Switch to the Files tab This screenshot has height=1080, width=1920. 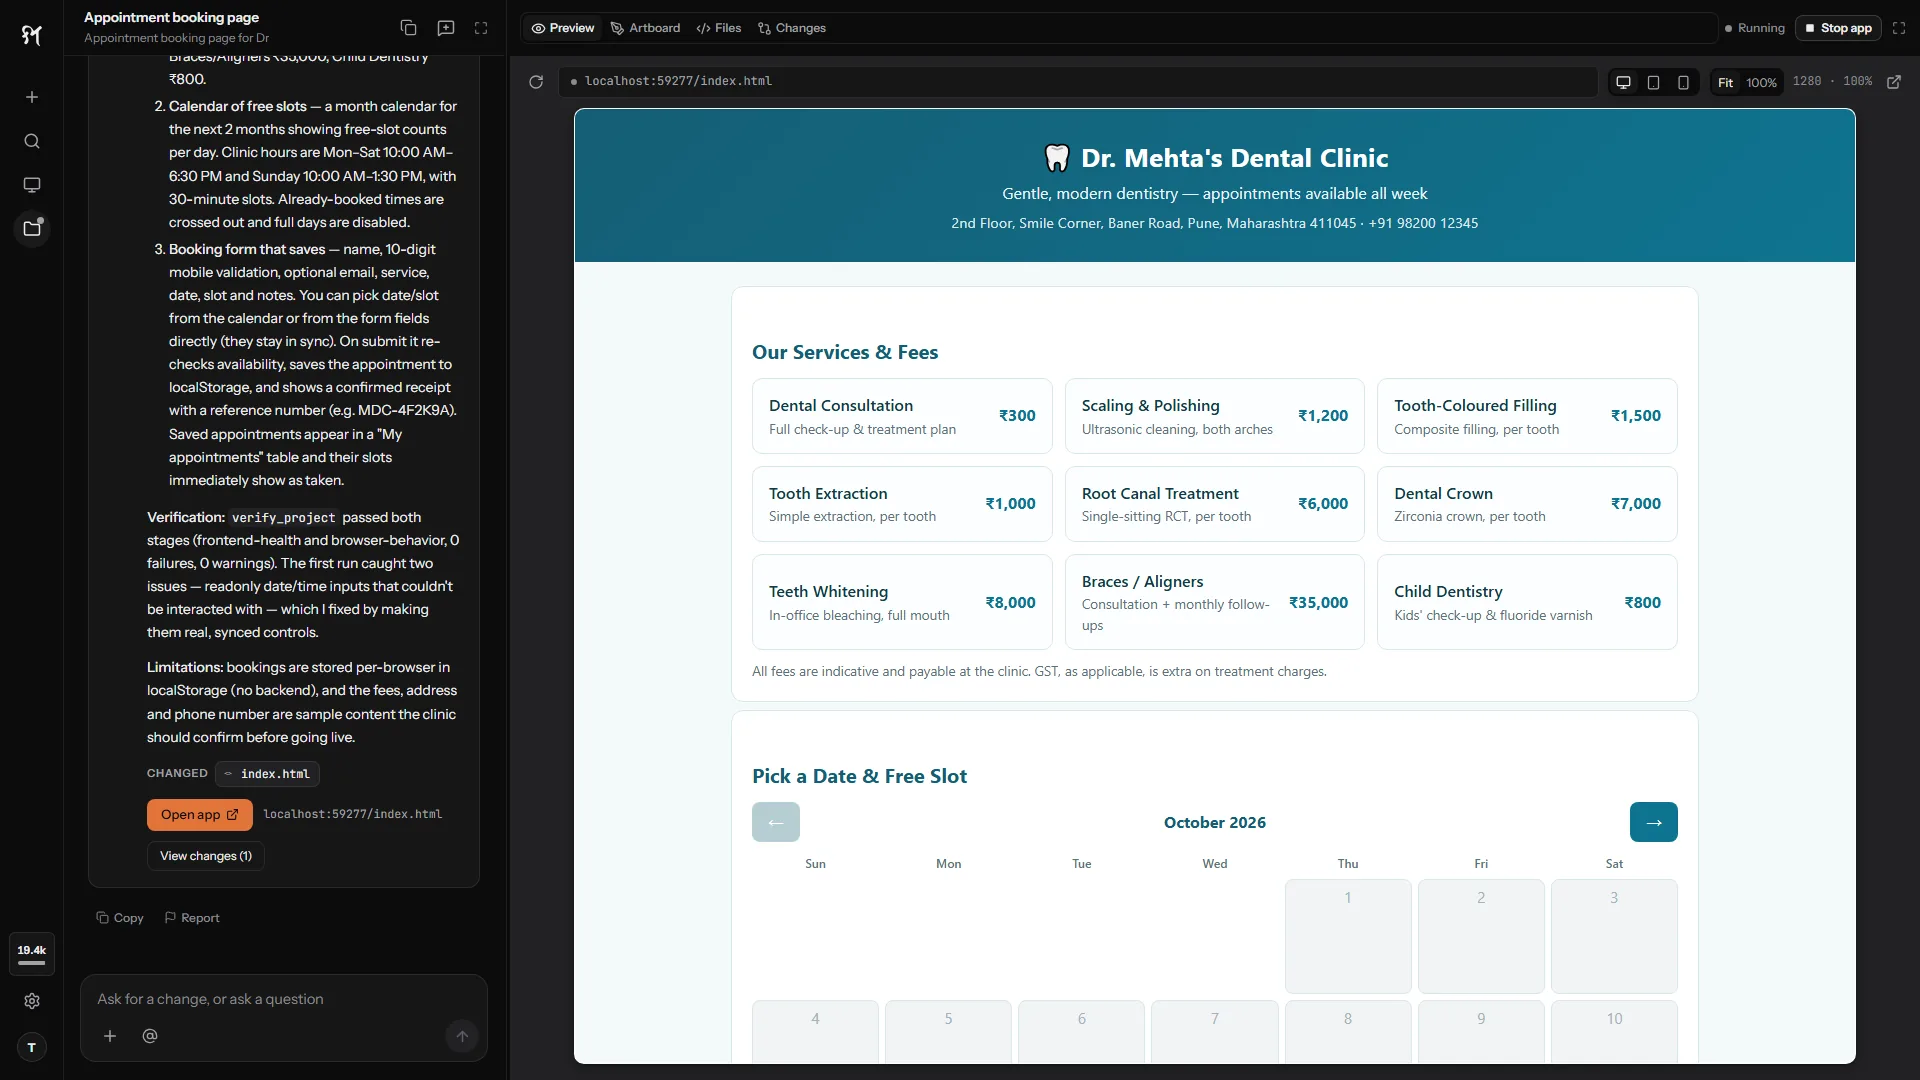pyautogui.click(x=719, y=28)
